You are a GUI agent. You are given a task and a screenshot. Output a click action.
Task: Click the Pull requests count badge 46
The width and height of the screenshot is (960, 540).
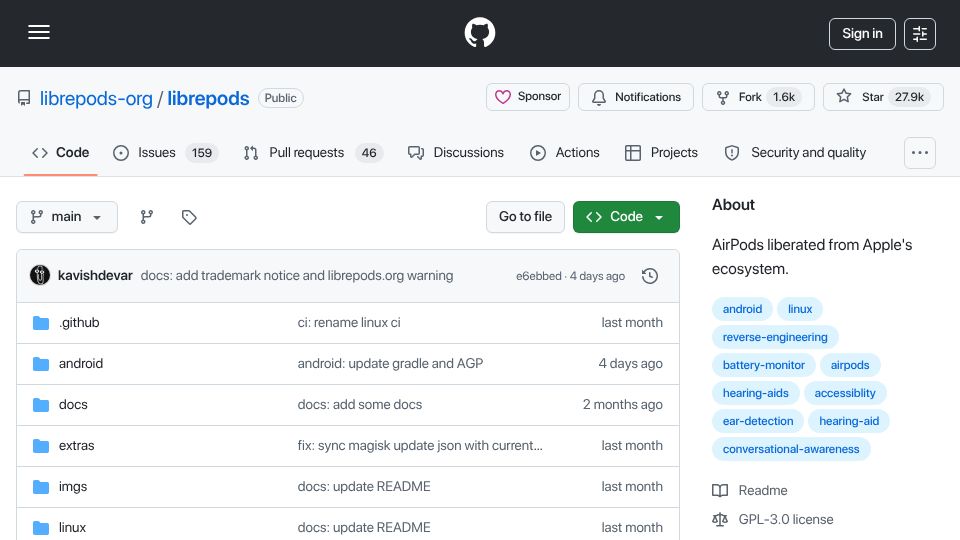(369, 153)
